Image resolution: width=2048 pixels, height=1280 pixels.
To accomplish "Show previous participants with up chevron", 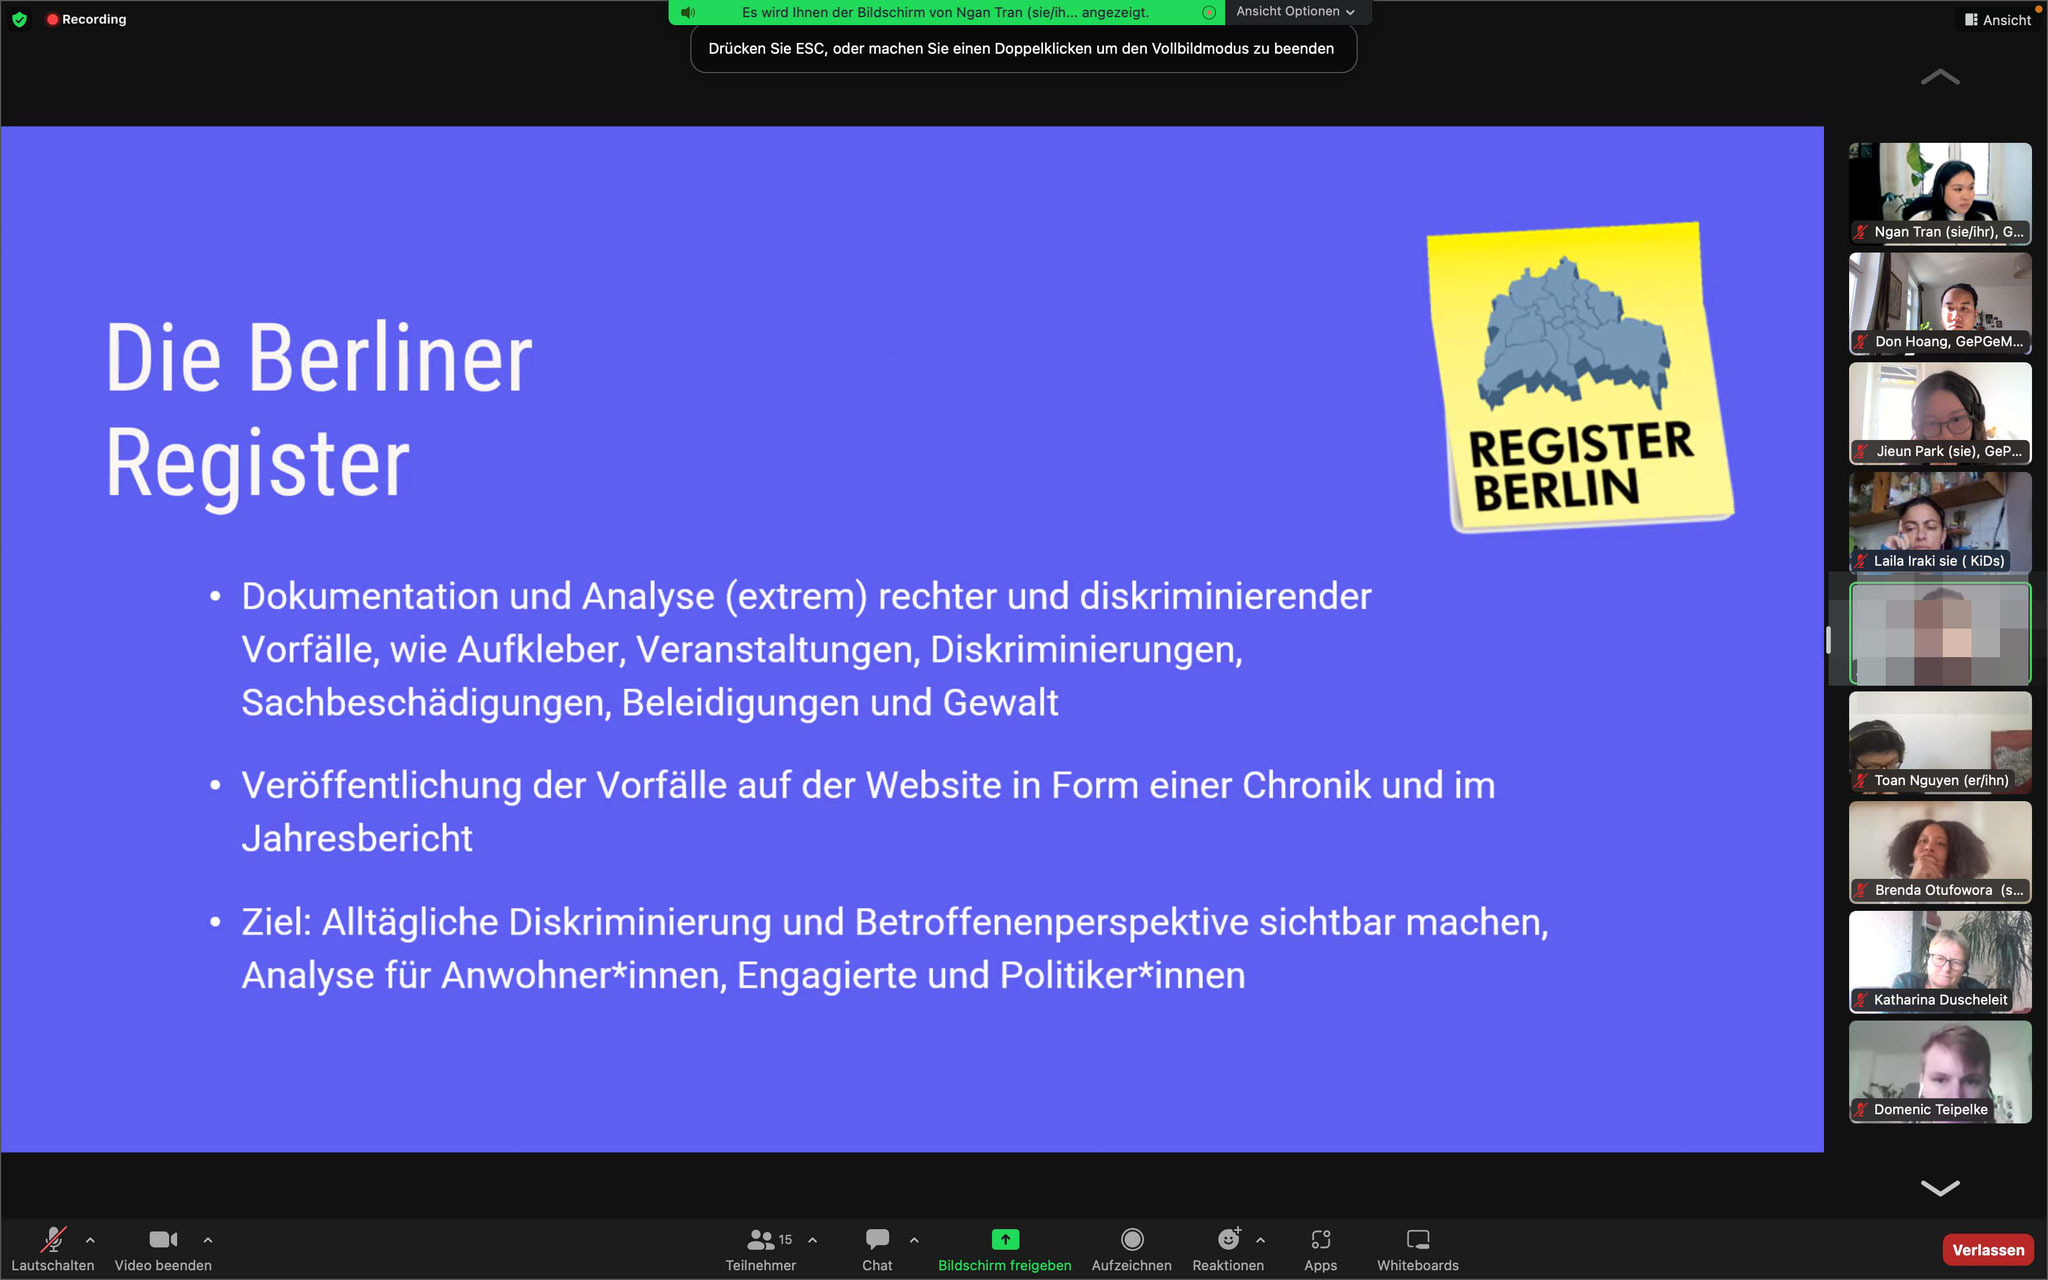I will coord(1940,77).
